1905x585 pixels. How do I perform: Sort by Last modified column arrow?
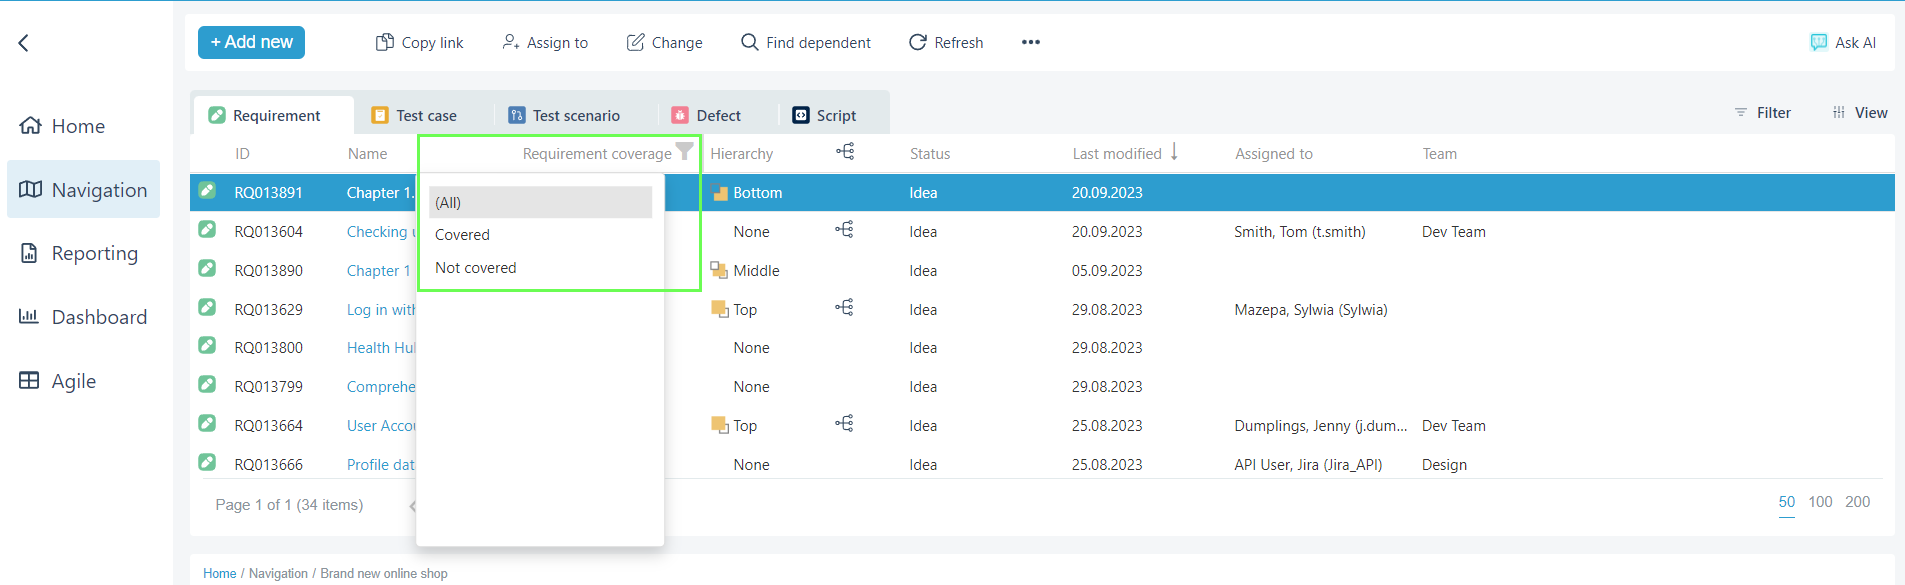pyautogui.click(x=1174, y=152)
